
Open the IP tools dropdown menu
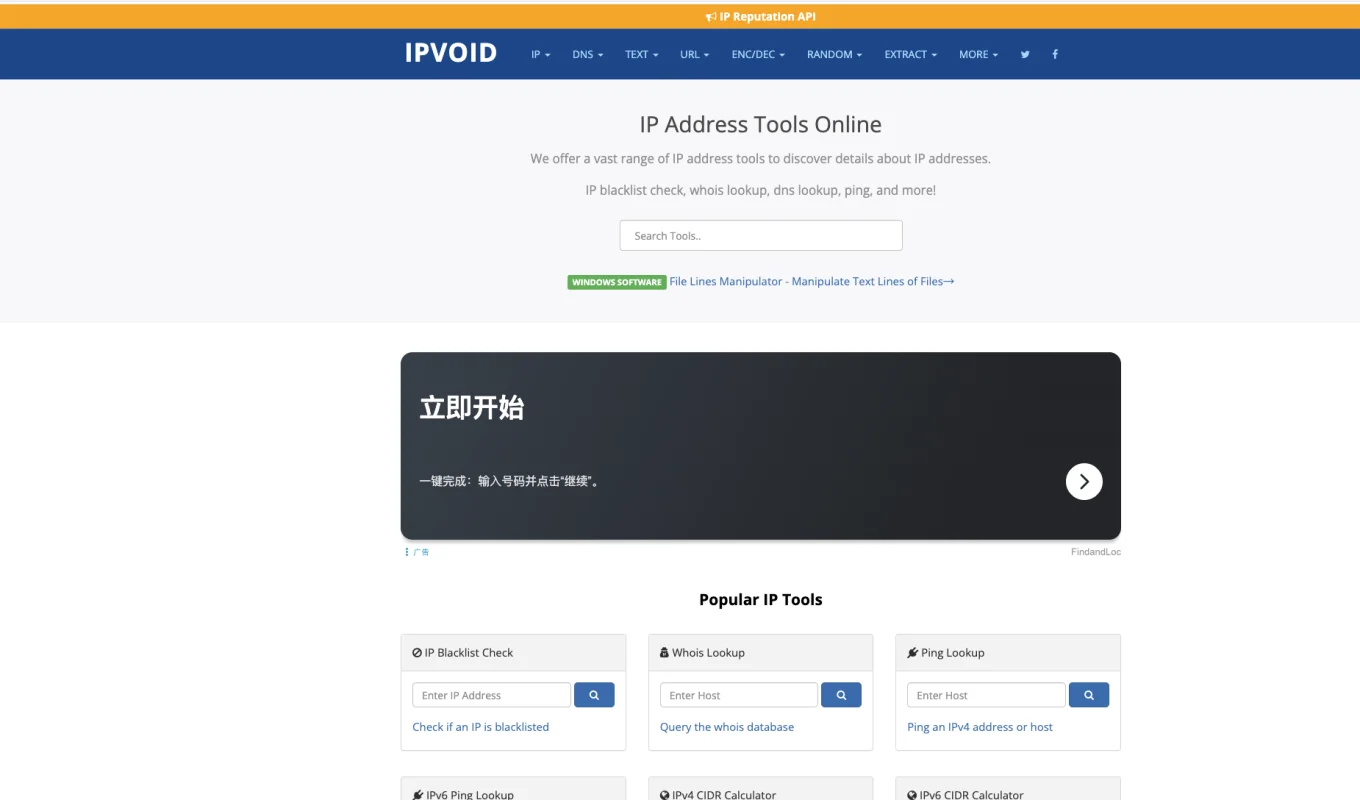coord(540,54)
